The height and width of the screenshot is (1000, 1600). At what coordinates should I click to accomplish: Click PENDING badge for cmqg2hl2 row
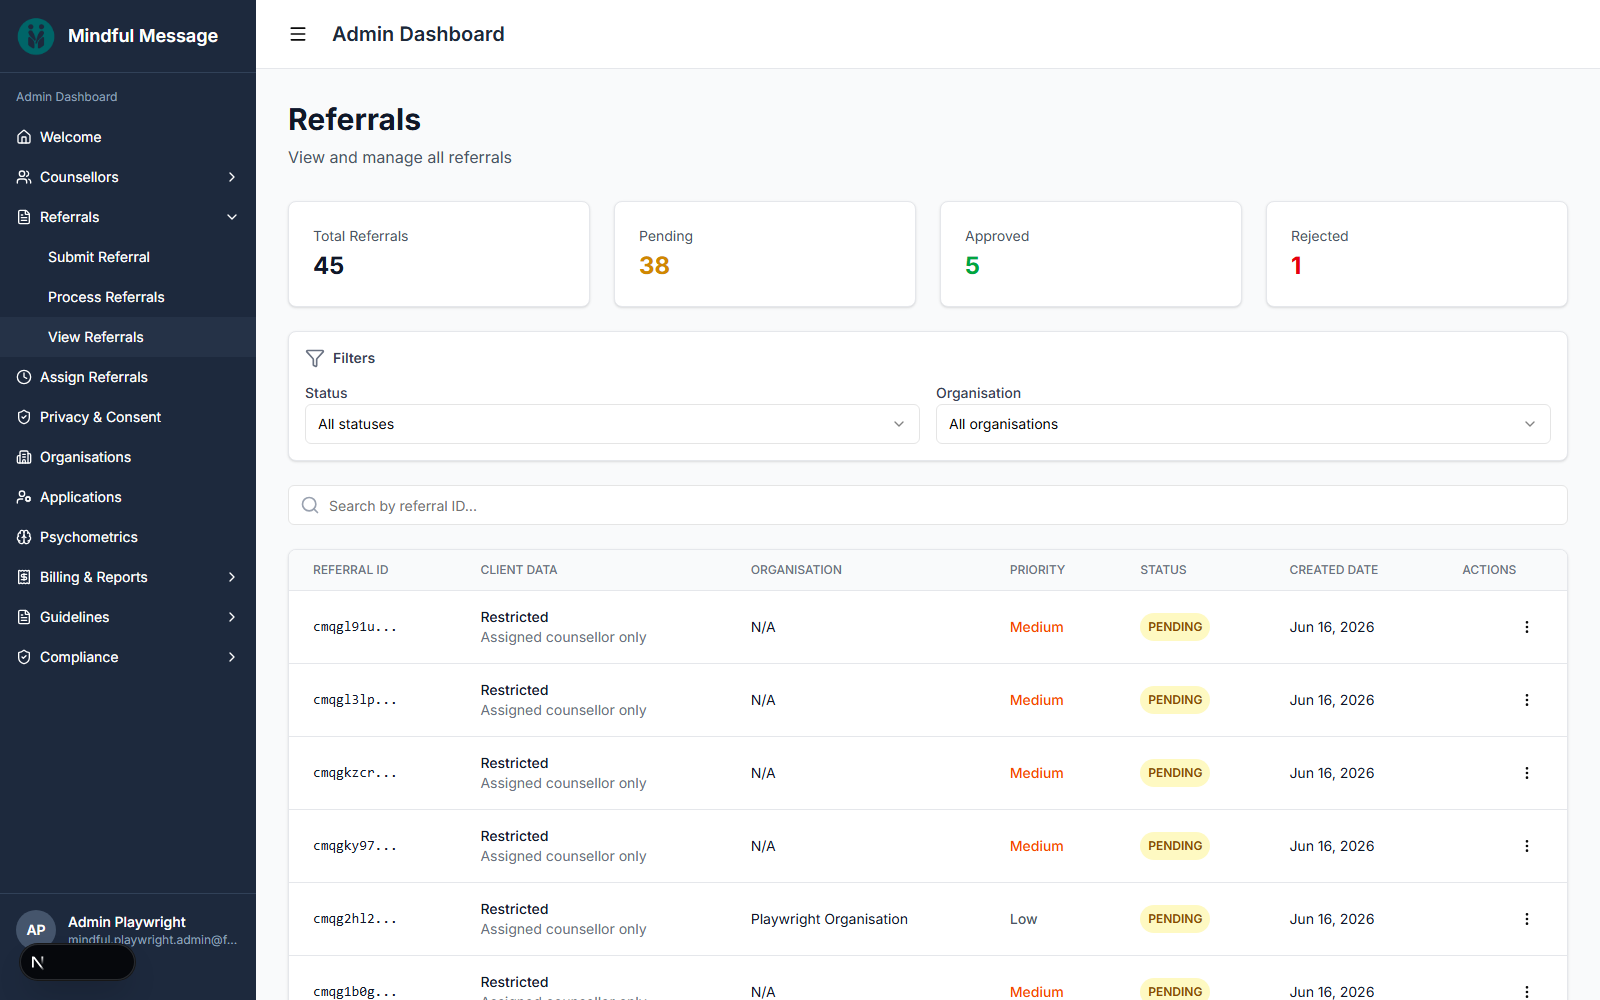pos(1175,919)
